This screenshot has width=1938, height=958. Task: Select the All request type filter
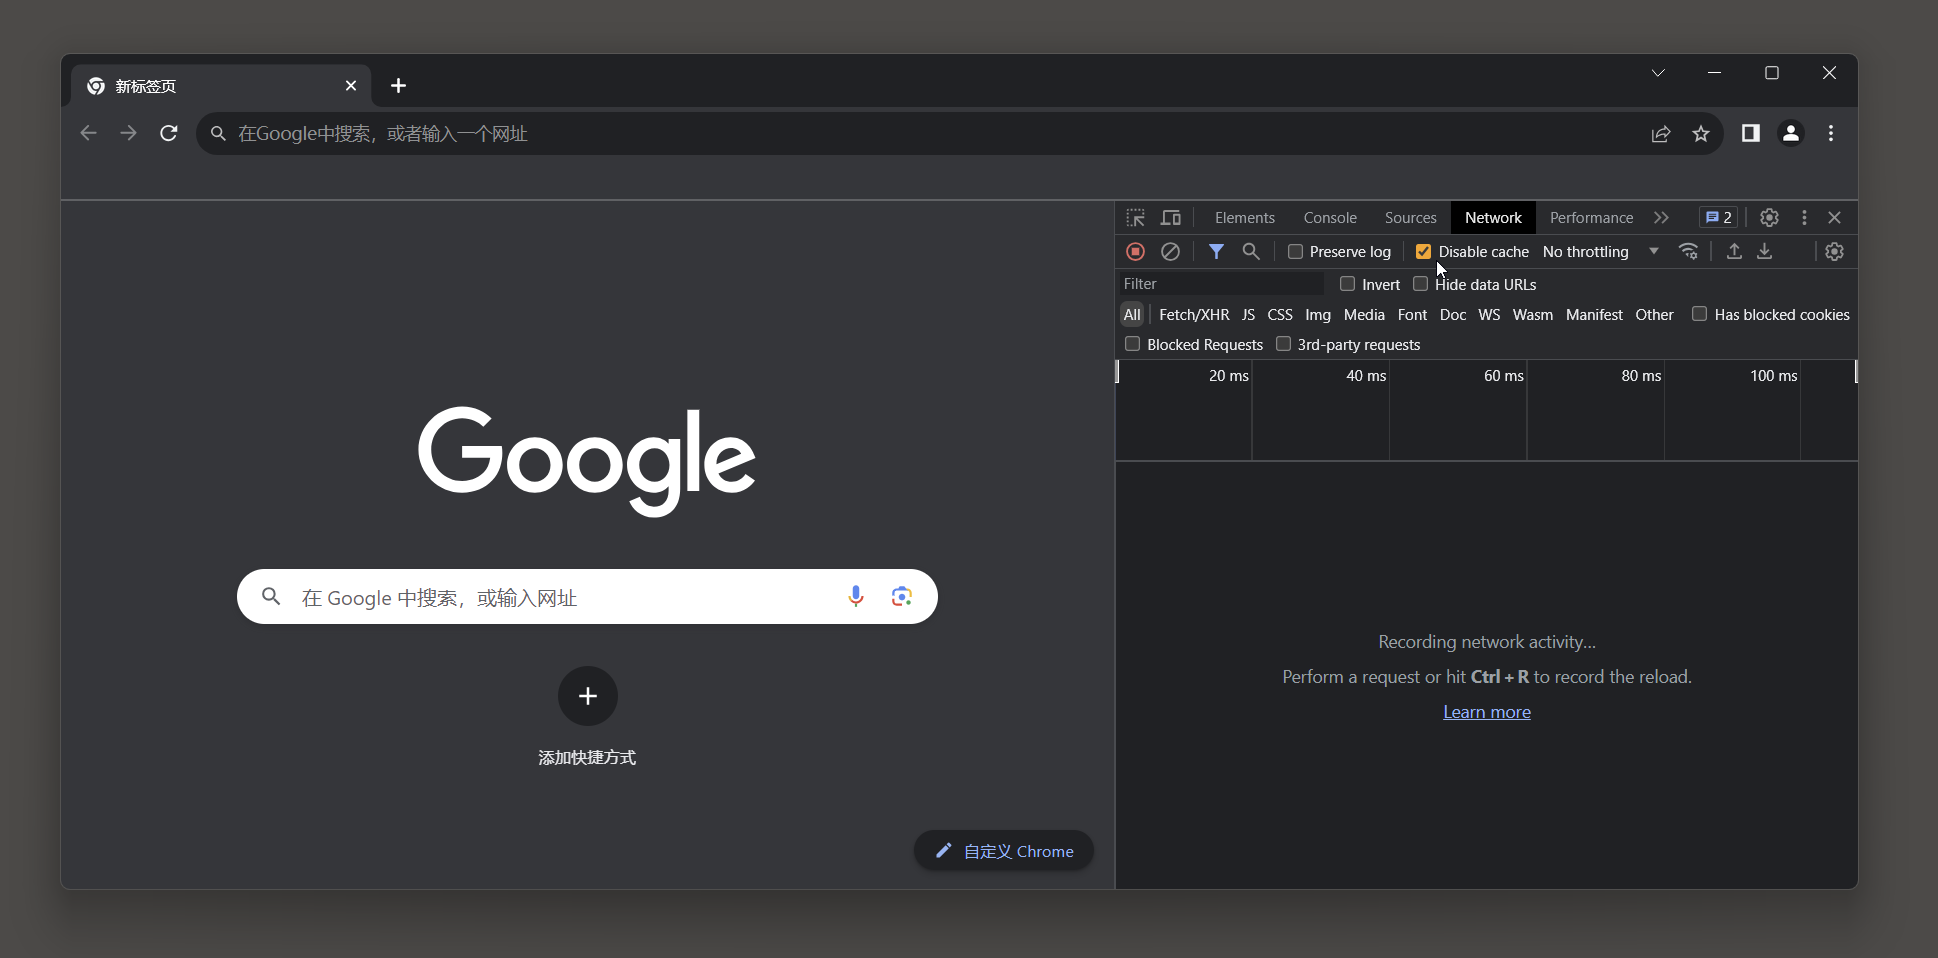point(1132,314)
